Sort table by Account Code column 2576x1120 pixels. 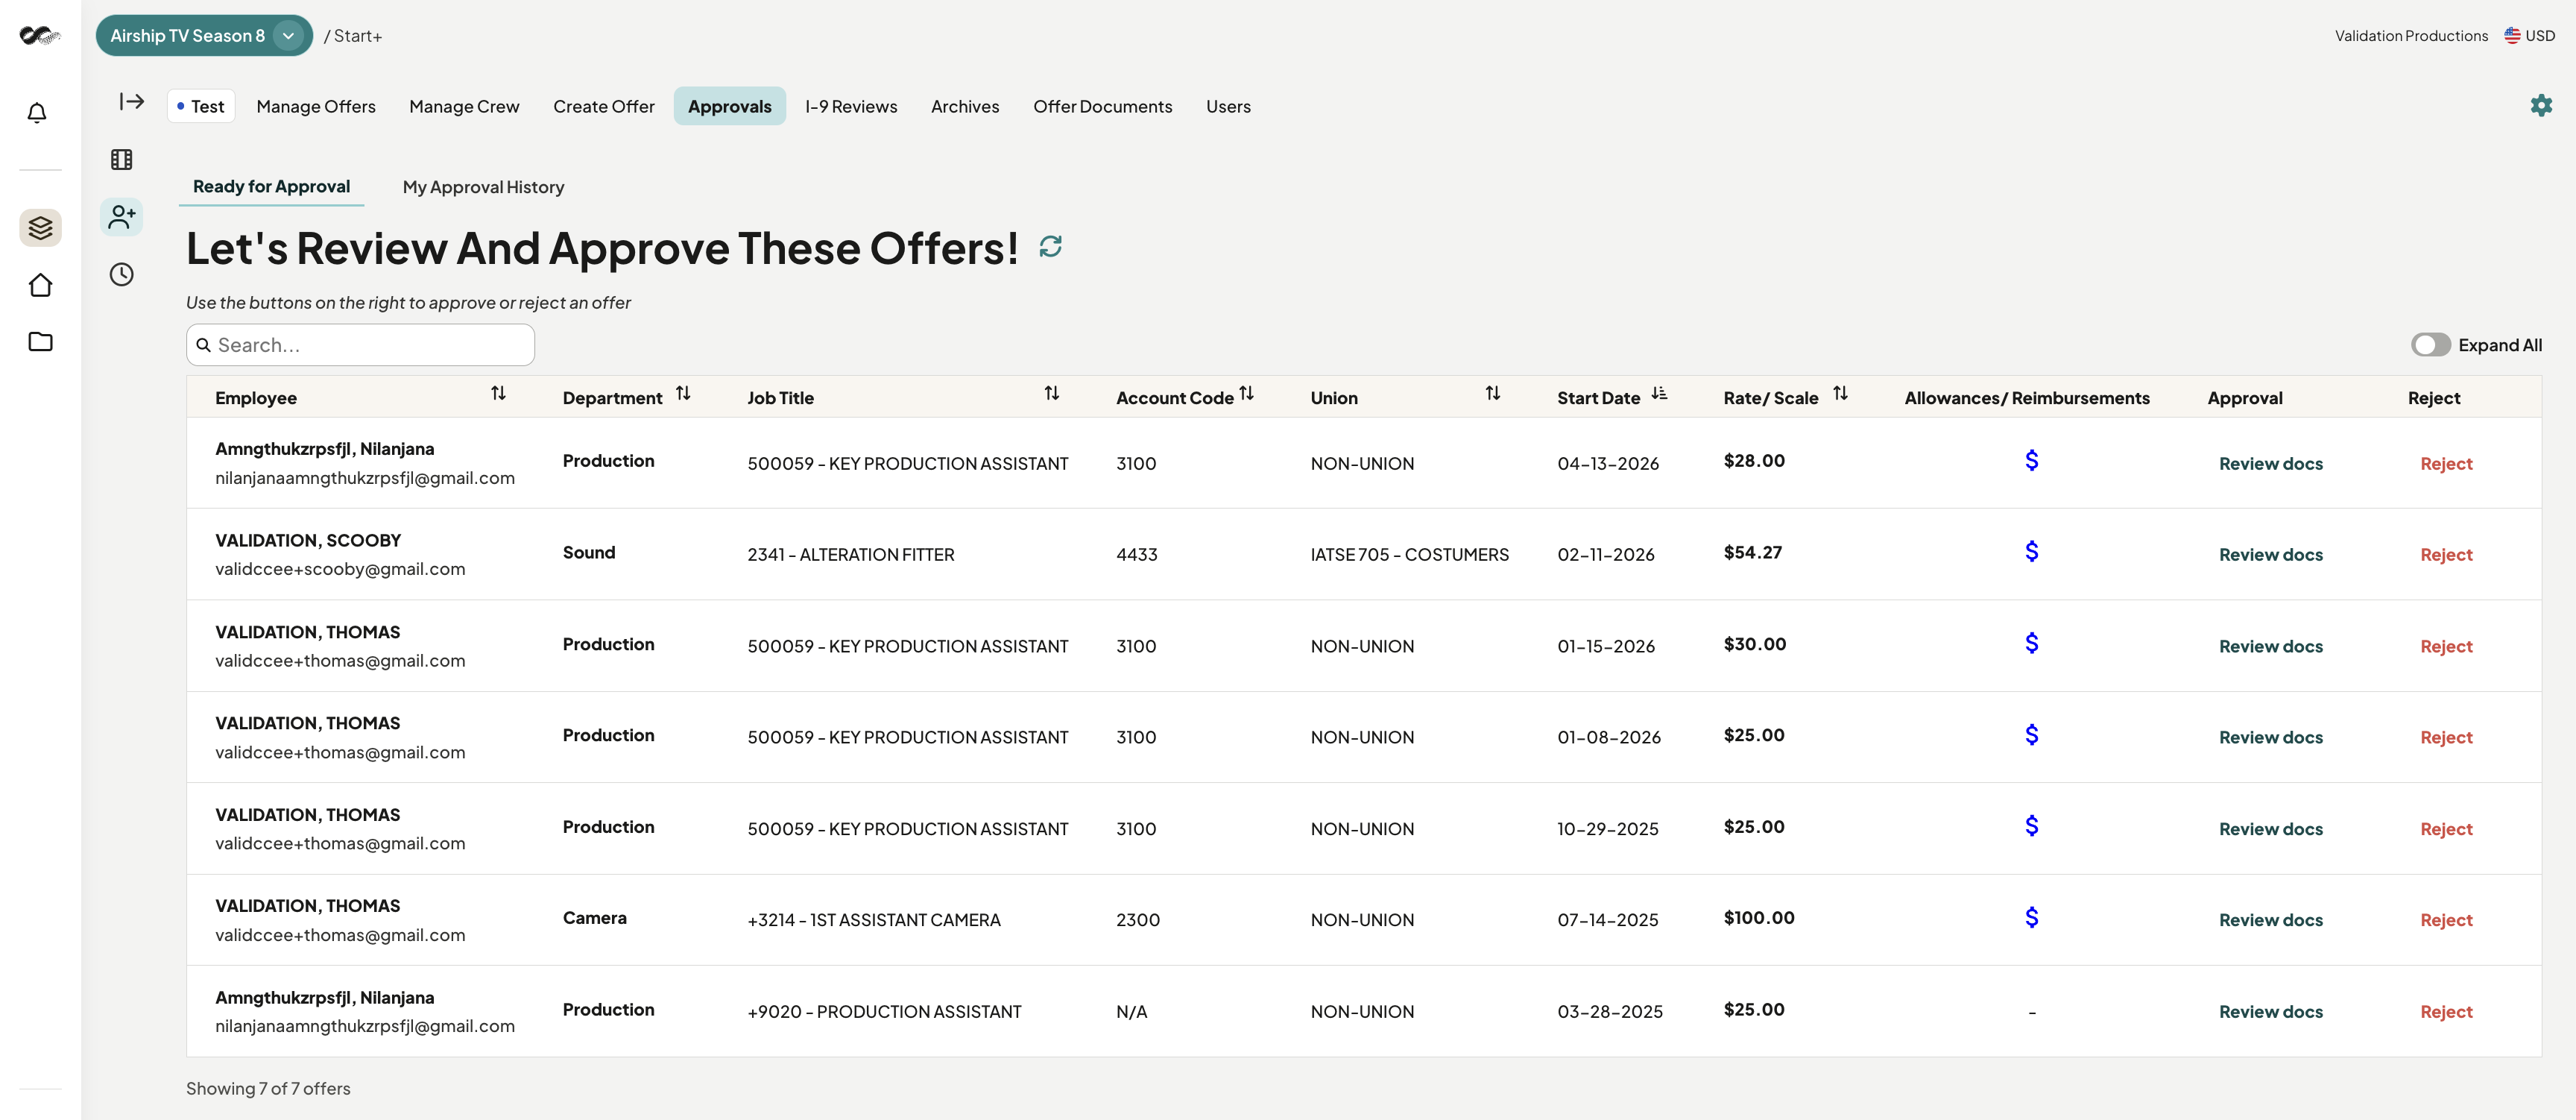(1246, 394)
